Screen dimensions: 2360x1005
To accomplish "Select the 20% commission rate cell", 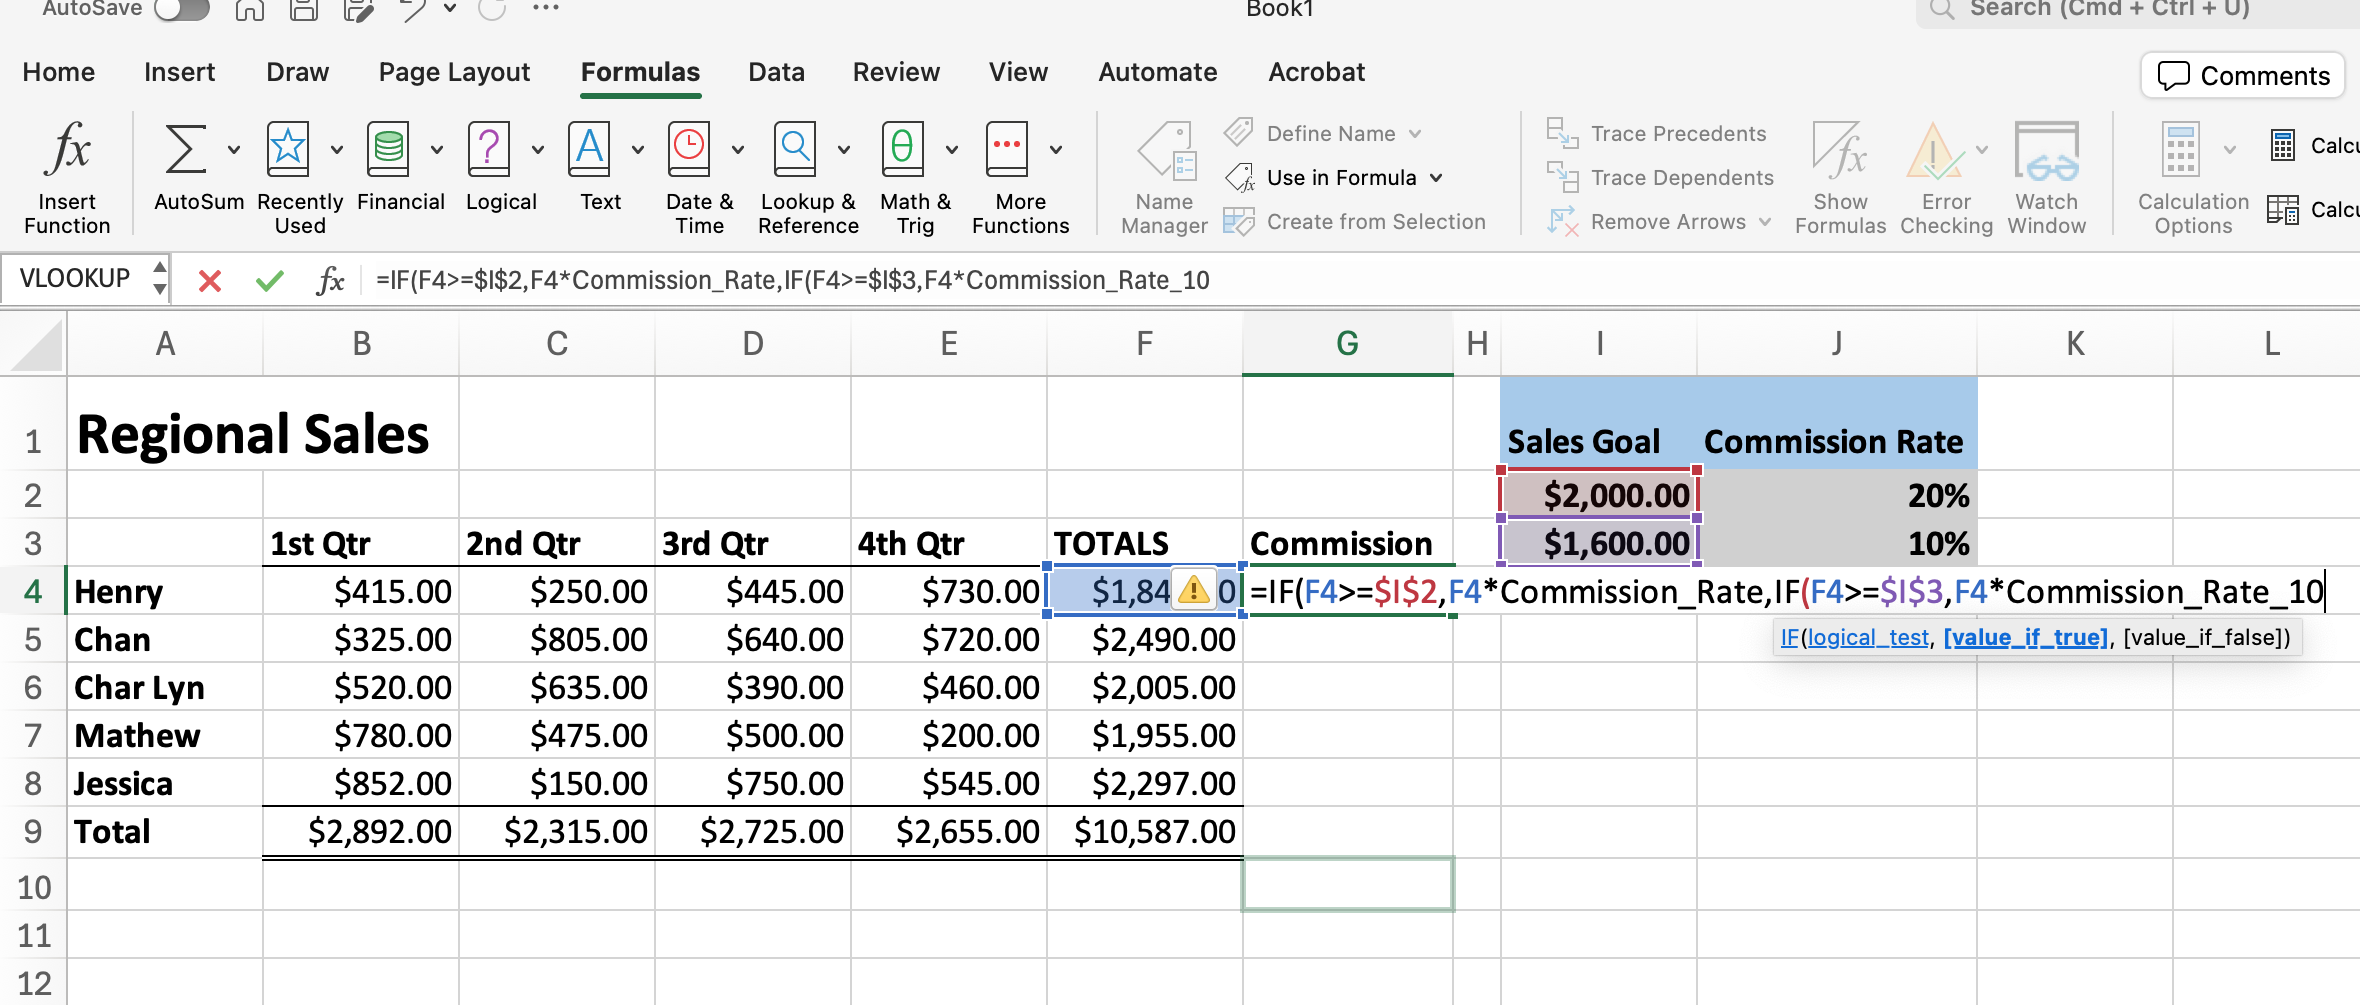I will 1837,495.
